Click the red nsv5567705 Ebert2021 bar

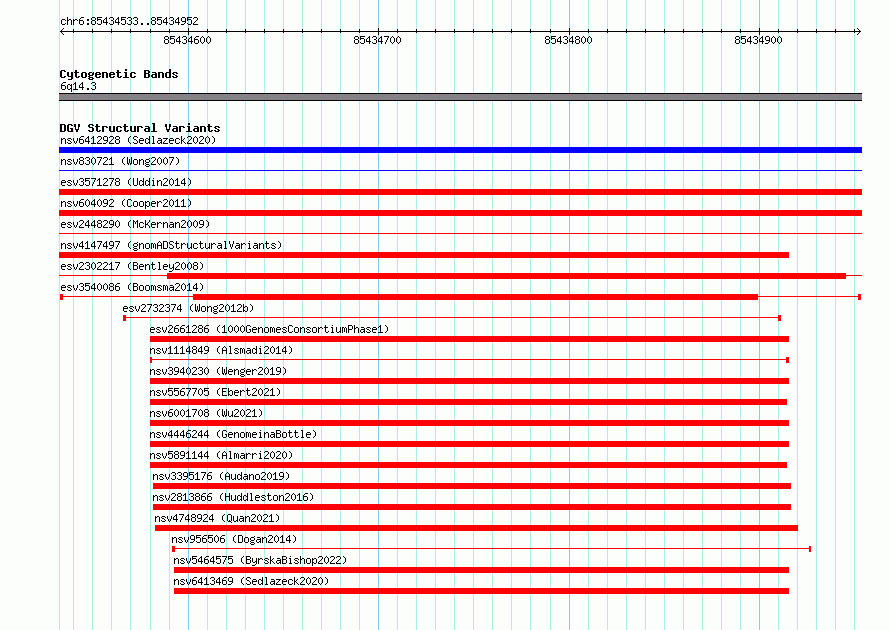pos(468,402)
